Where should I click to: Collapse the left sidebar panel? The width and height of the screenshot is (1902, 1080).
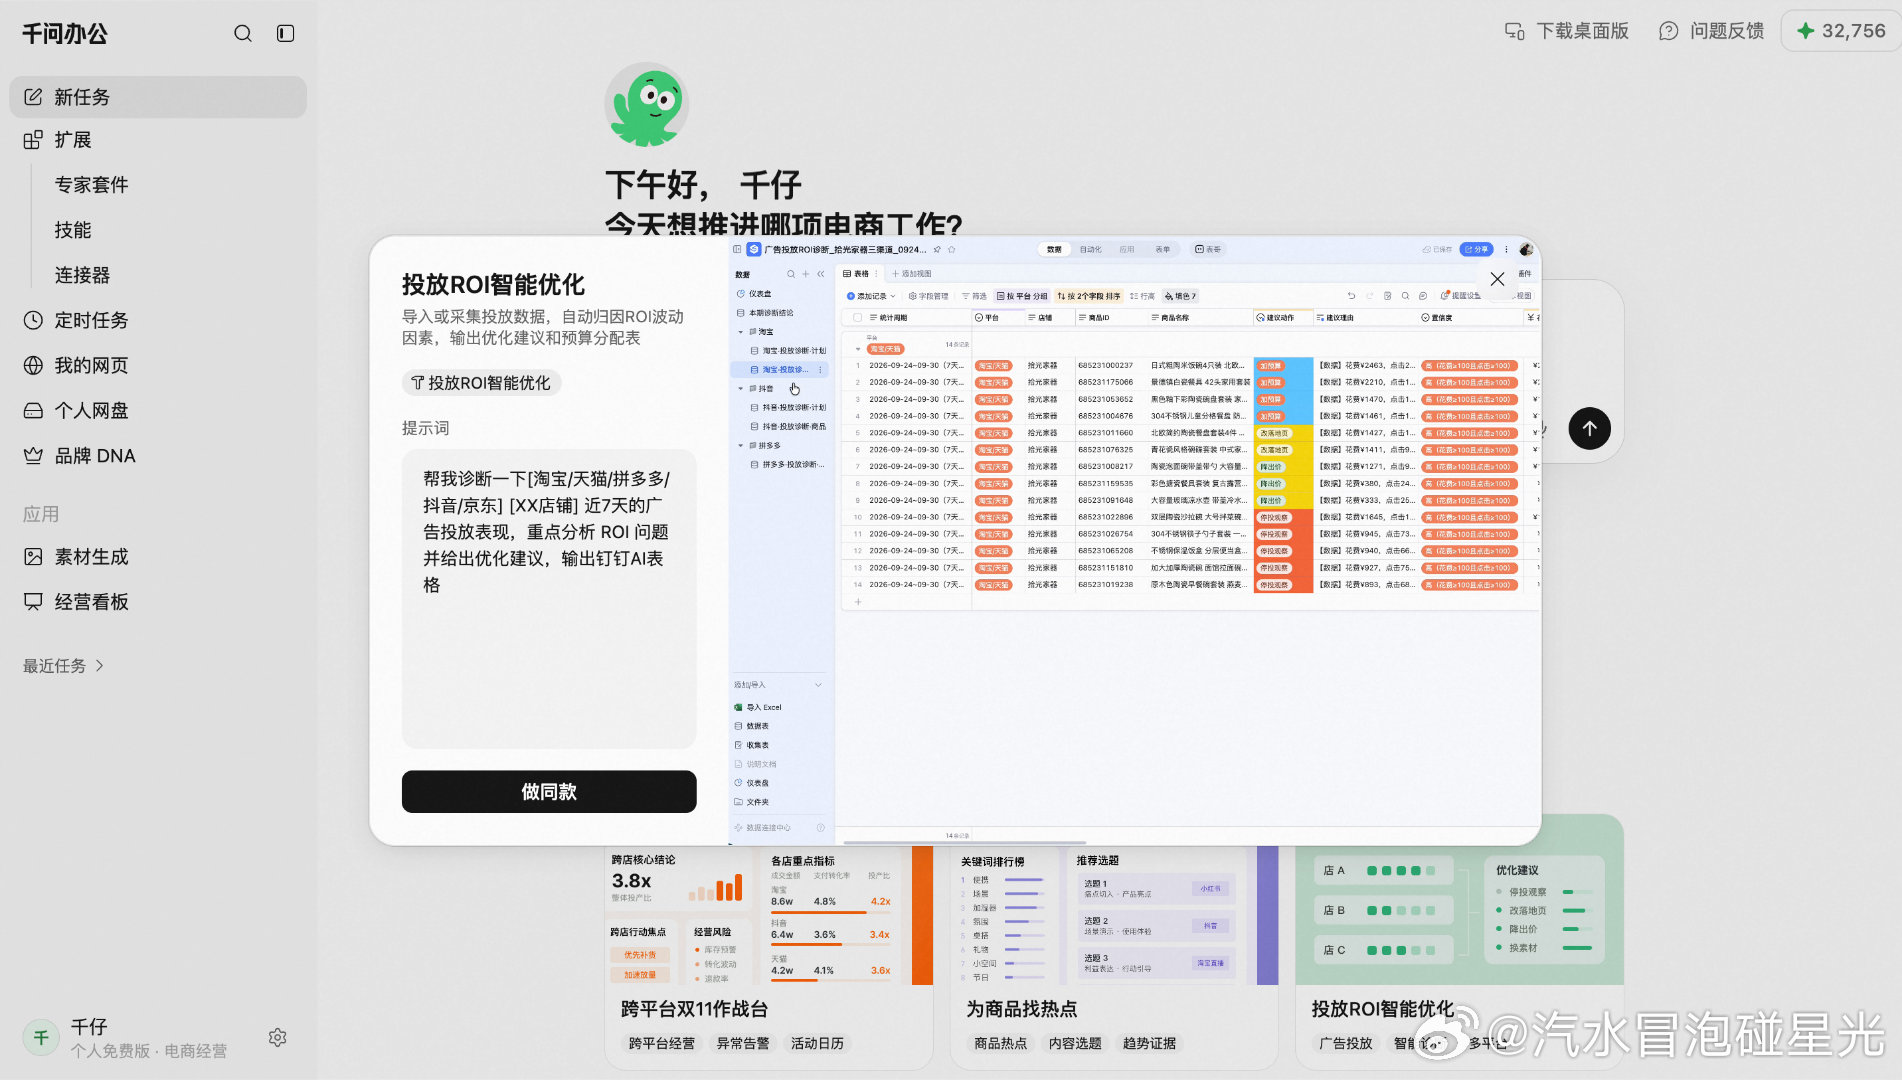coord(285,33)
